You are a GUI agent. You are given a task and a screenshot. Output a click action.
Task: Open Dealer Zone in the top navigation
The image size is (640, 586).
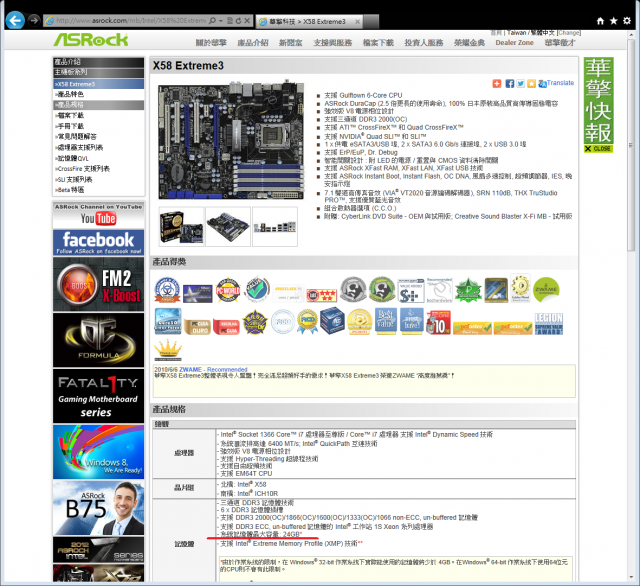point(514,42)
